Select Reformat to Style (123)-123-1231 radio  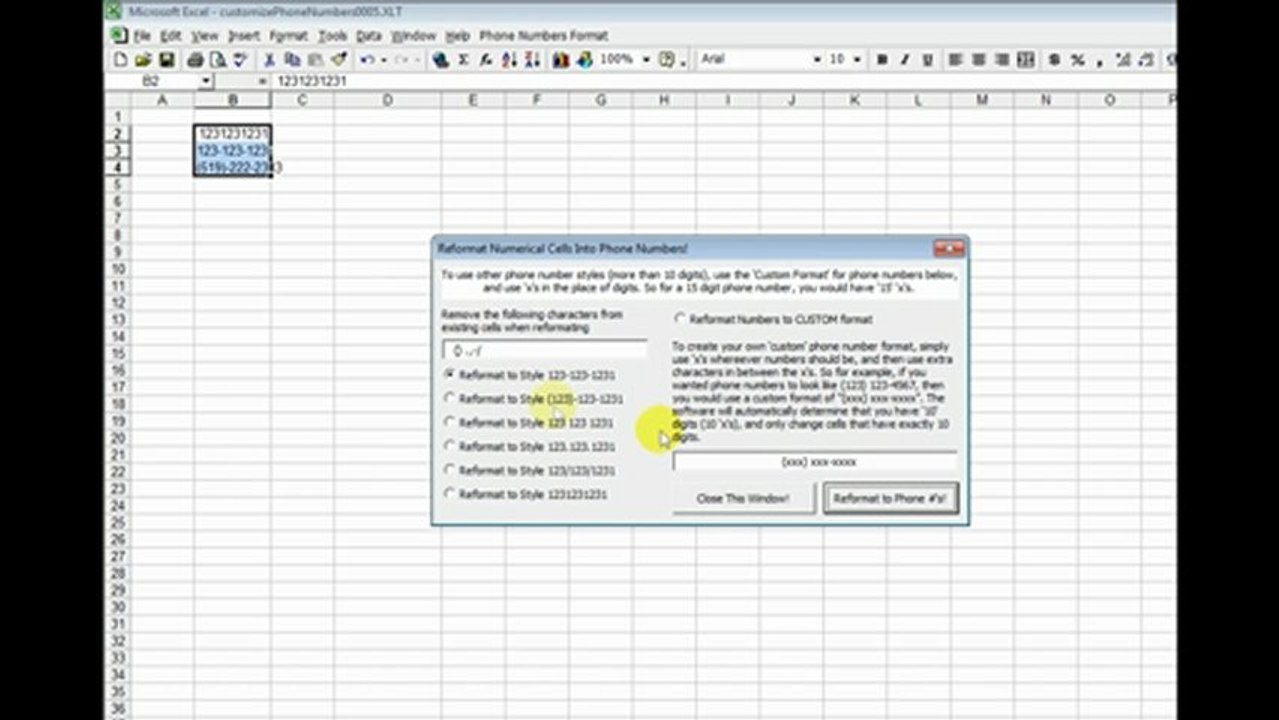[450, 398]
